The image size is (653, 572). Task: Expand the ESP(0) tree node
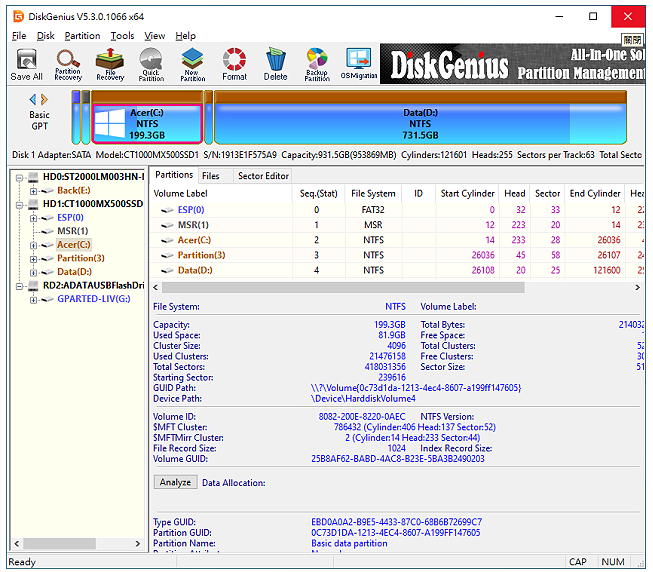coord(33,218)
